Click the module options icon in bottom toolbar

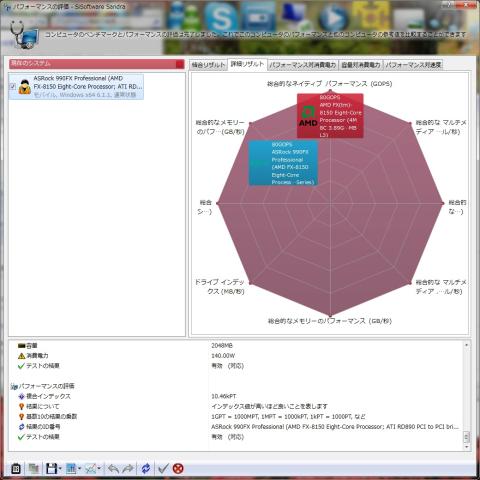pyautogui.click(x=16, y=469)
